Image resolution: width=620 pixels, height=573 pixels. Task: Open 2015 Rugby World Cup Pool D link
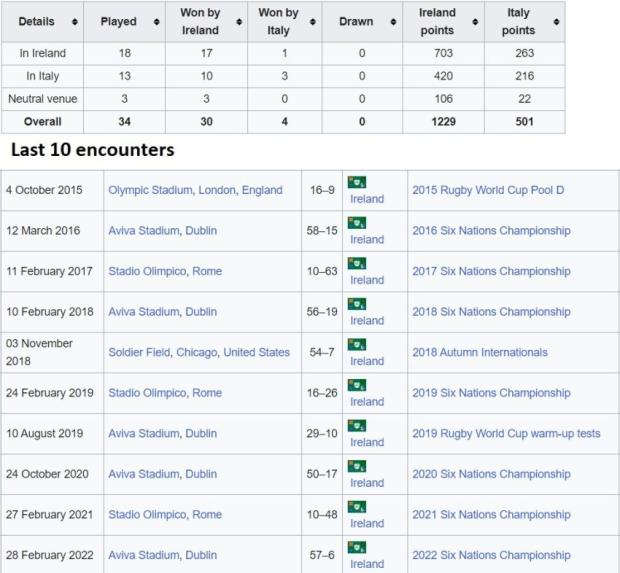pyautogui.click(x=488, y=190)
